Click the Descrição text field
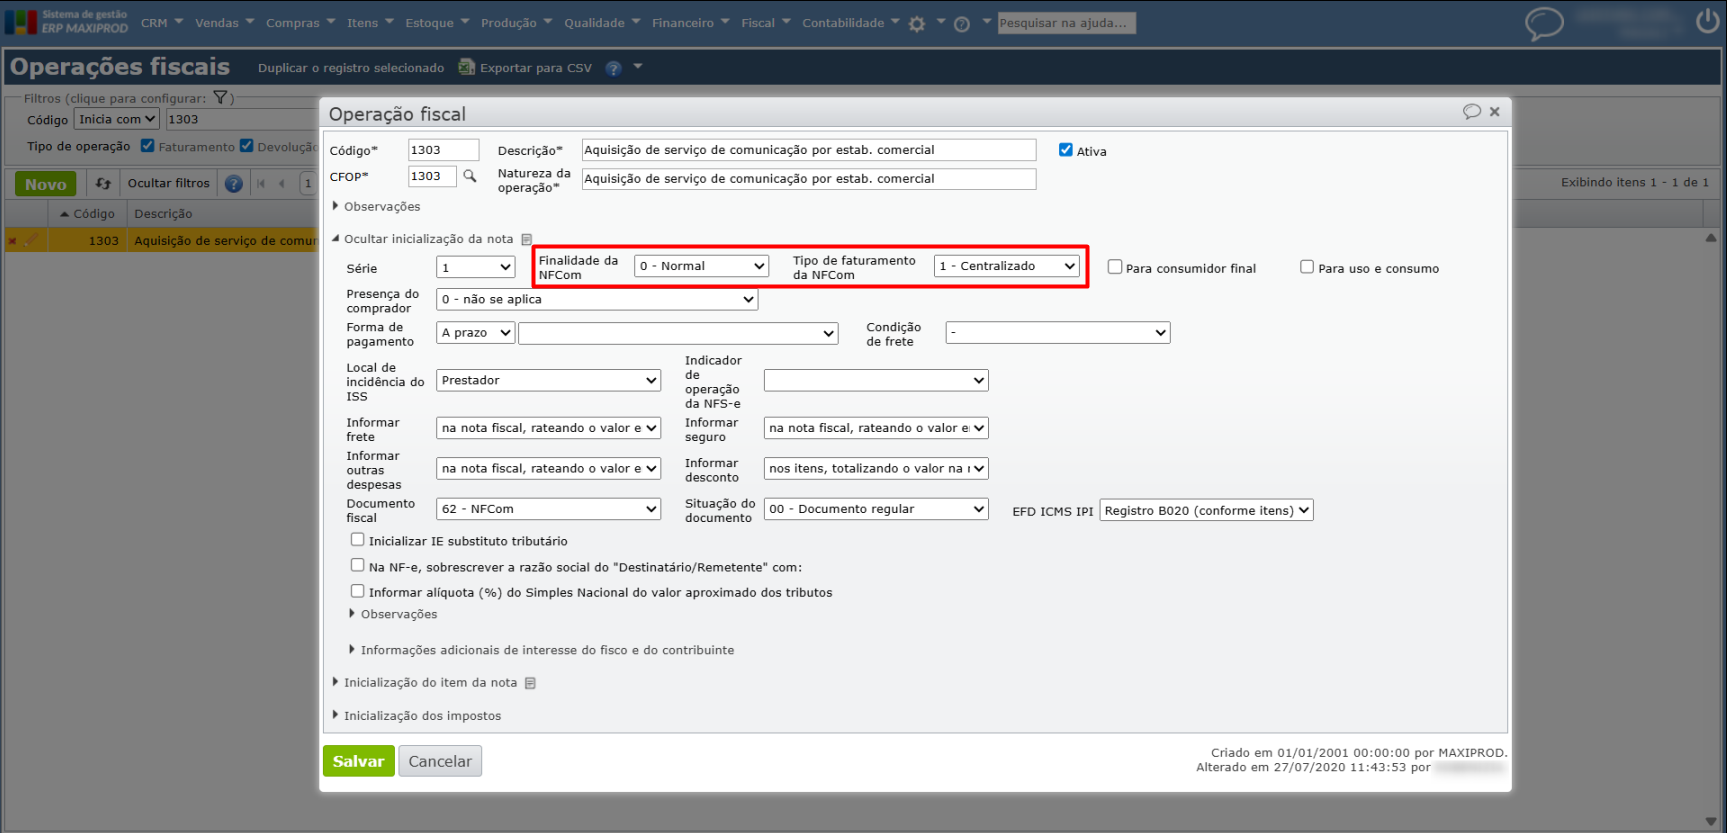The image size is (1727, 833). (x=808, y=150)
